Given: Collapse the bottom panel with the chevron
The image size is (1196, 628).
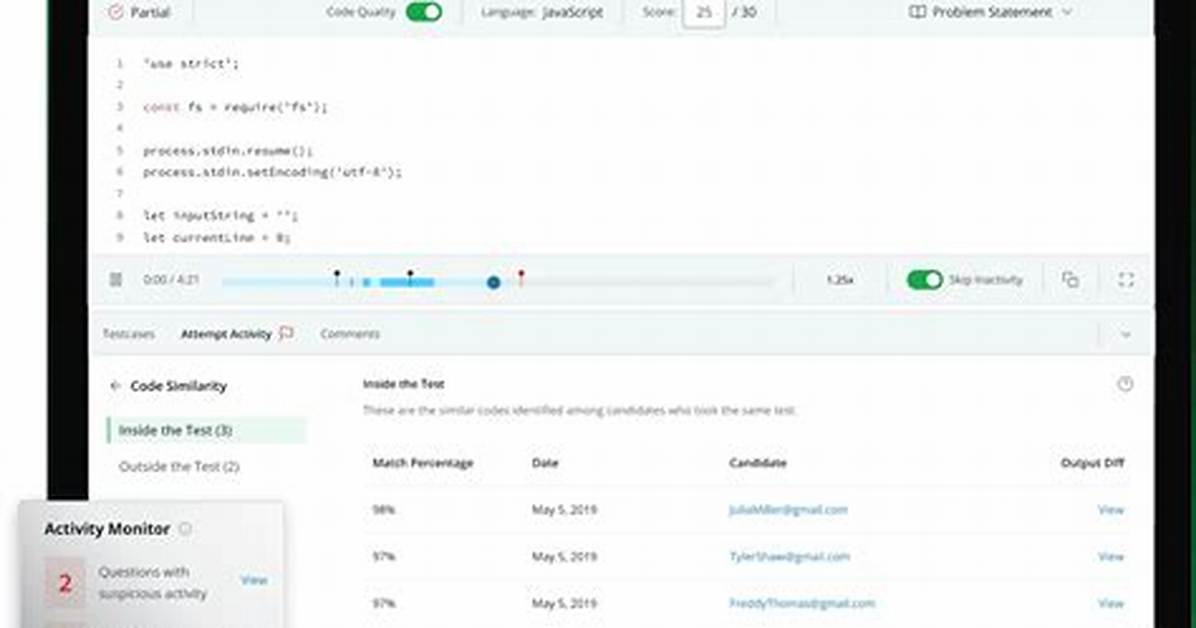Looking at the screenshot, I should click(1126, 334).
